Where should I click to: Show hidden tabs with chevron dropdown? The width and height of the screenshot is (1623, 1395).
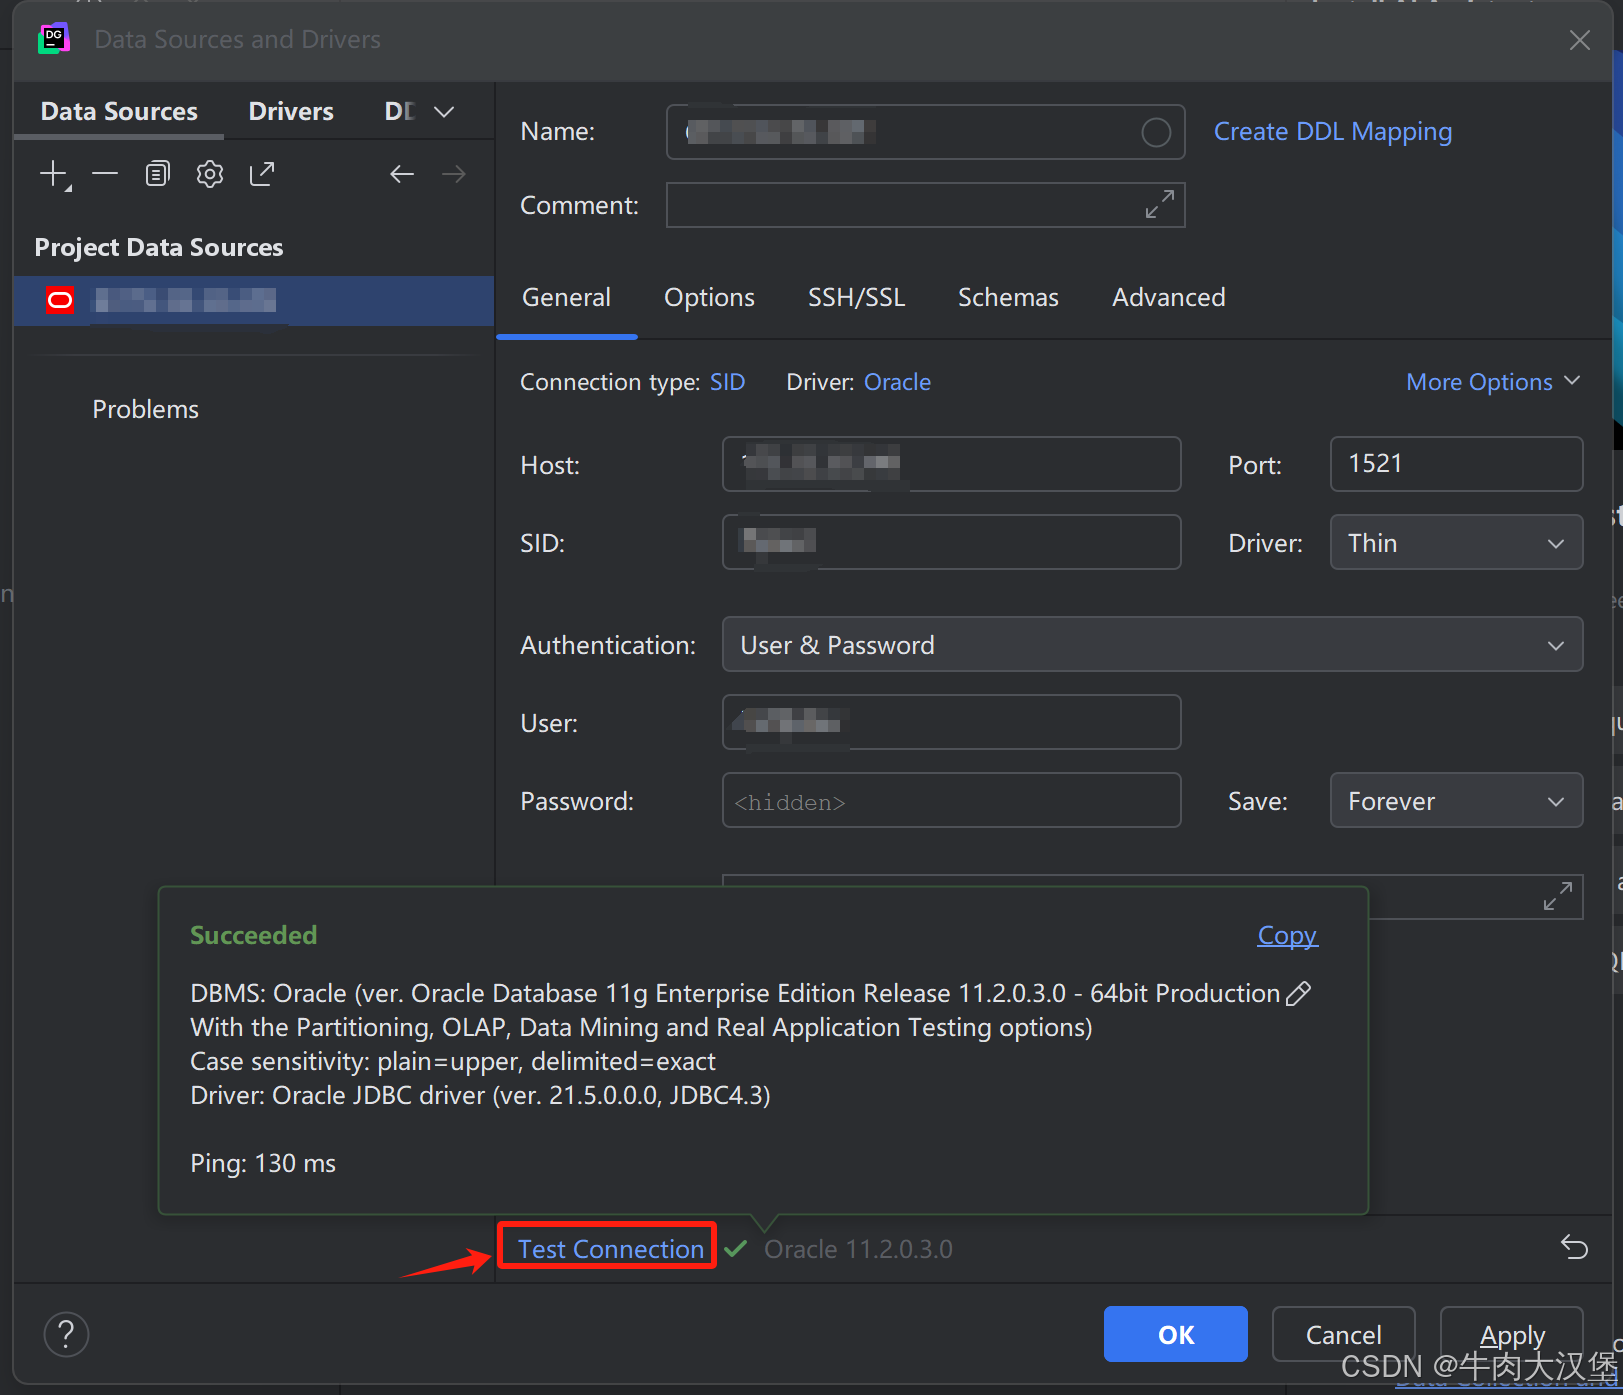point(444,111)
